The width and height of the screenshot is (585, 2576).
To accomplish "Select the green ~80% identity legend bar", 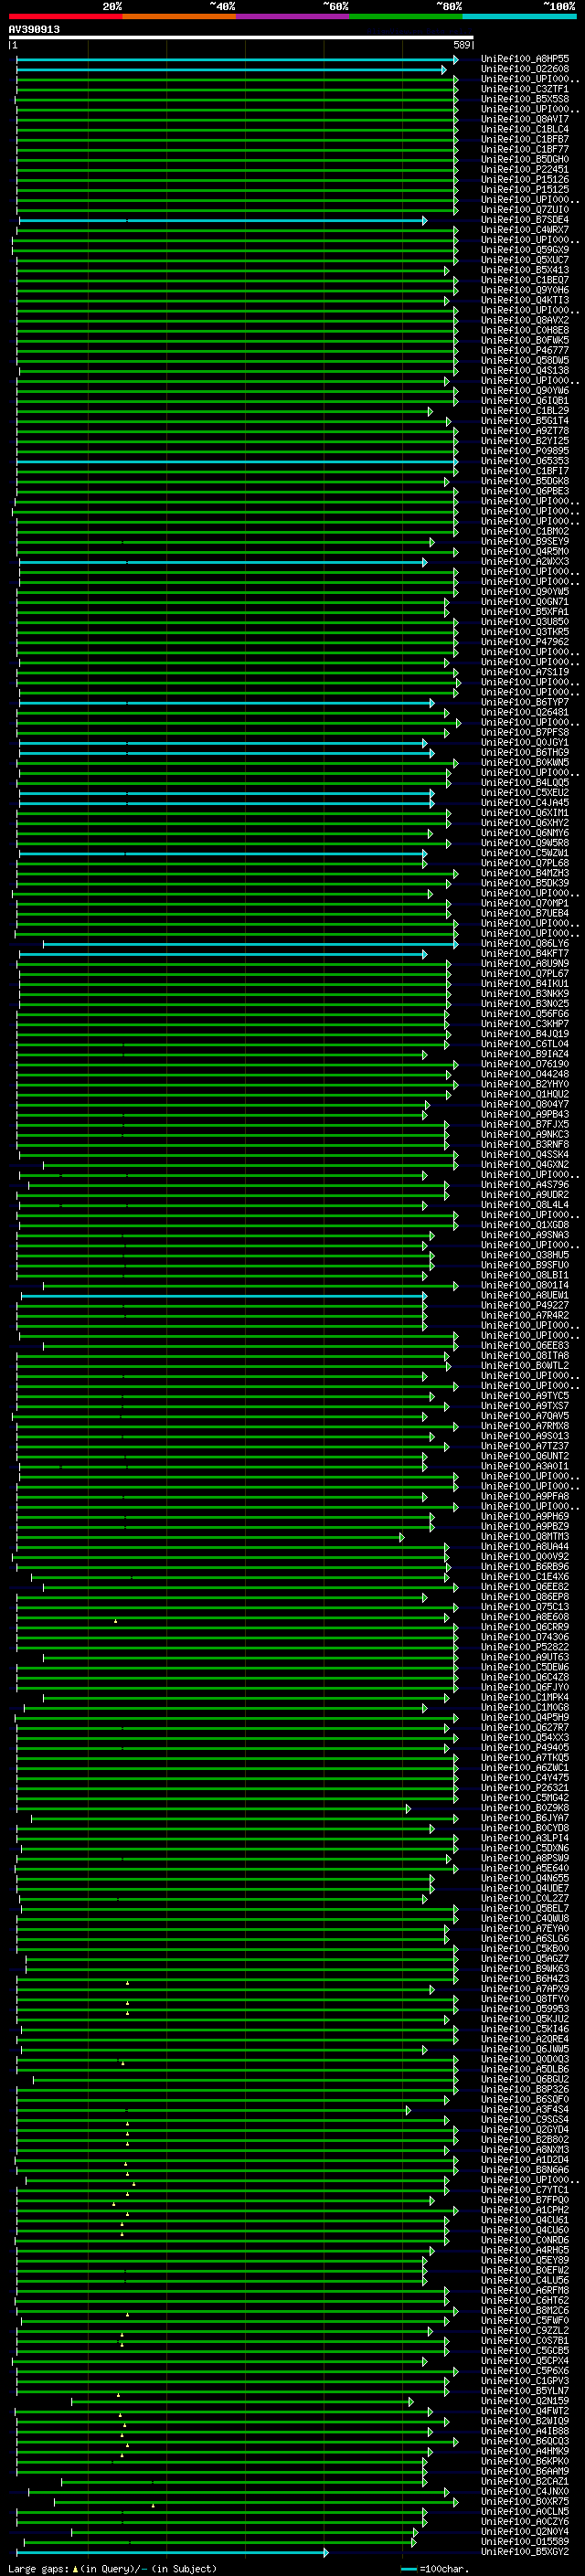I will 406,16.
